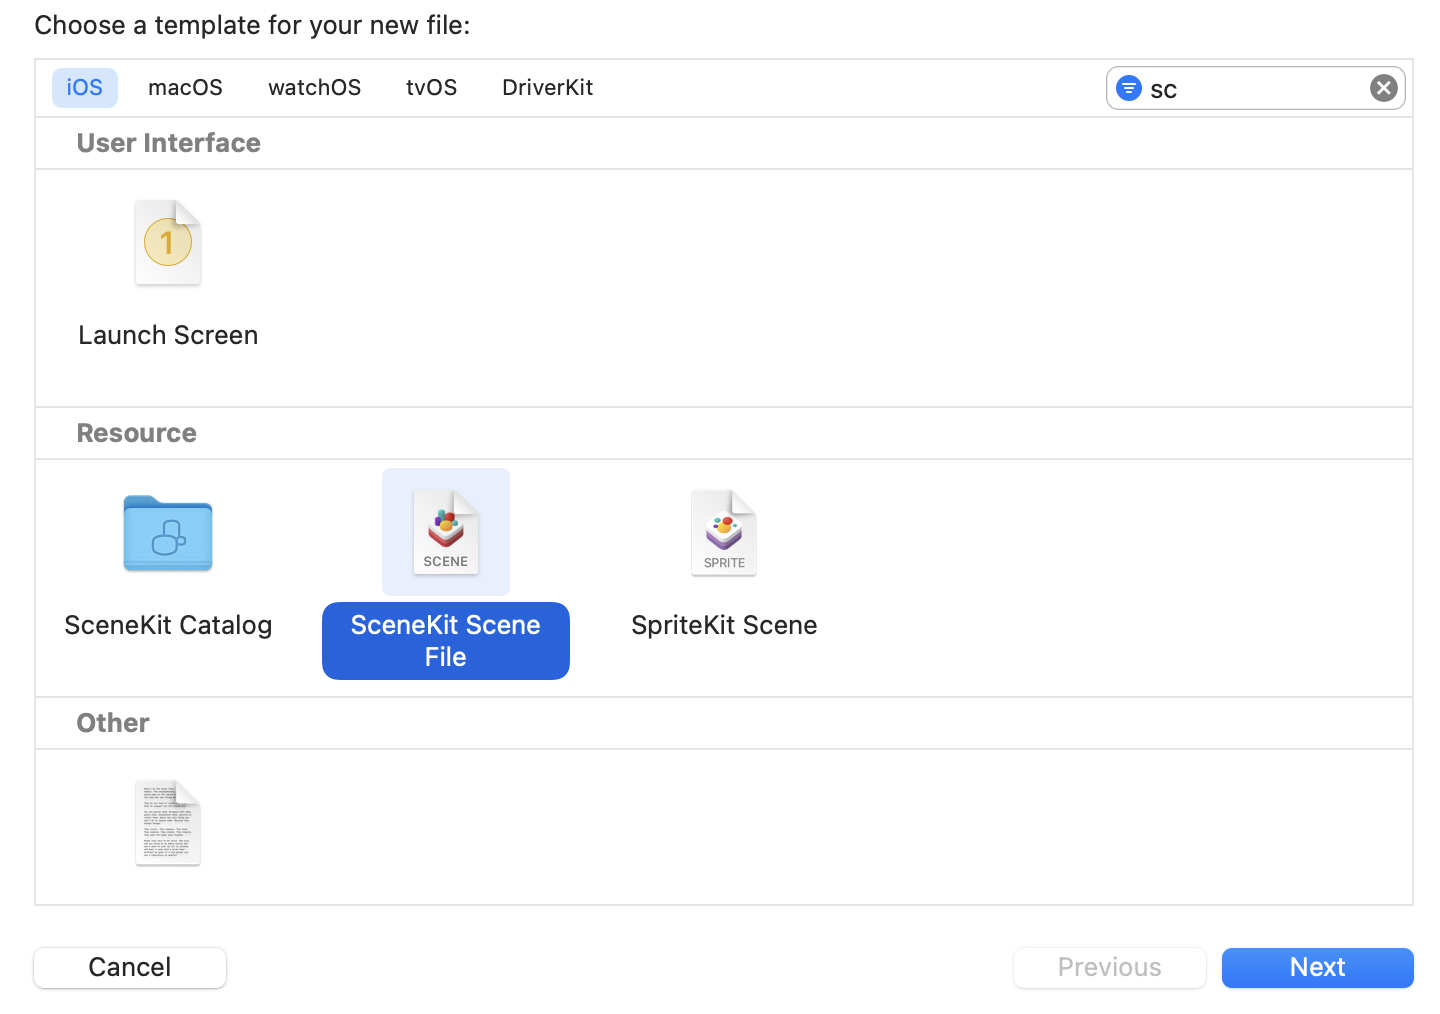Pick the SpriteKit Scene file icon
Image resolution: width=1440 pixels, height=1014 pixels.
724,533
